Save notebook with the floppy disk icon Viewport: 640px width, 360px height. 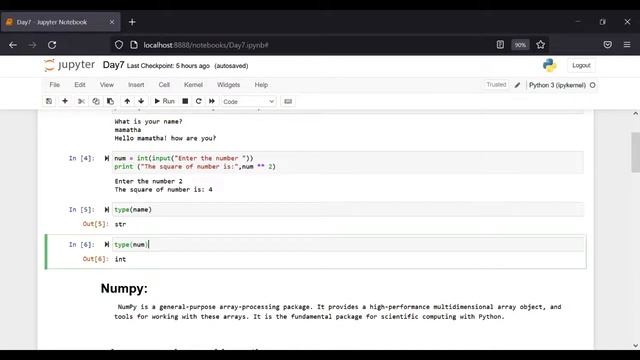pyautogui.click(x=49, y=101)
